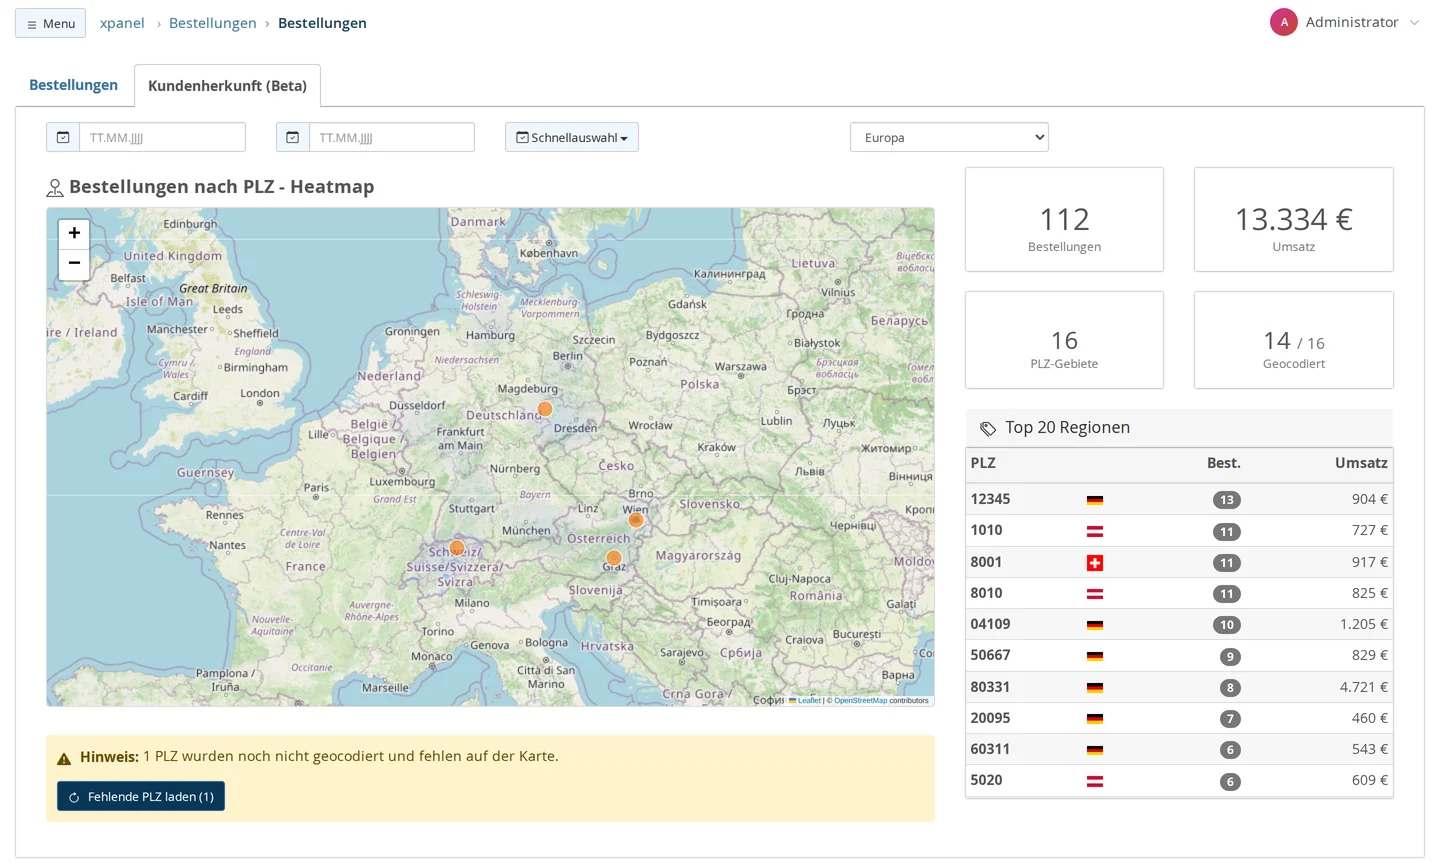The width and height of the screenshot is (1432, 867).
Task: Focus the first TT.MM.JJJJ date input
Action: click(x=162, y=137)
